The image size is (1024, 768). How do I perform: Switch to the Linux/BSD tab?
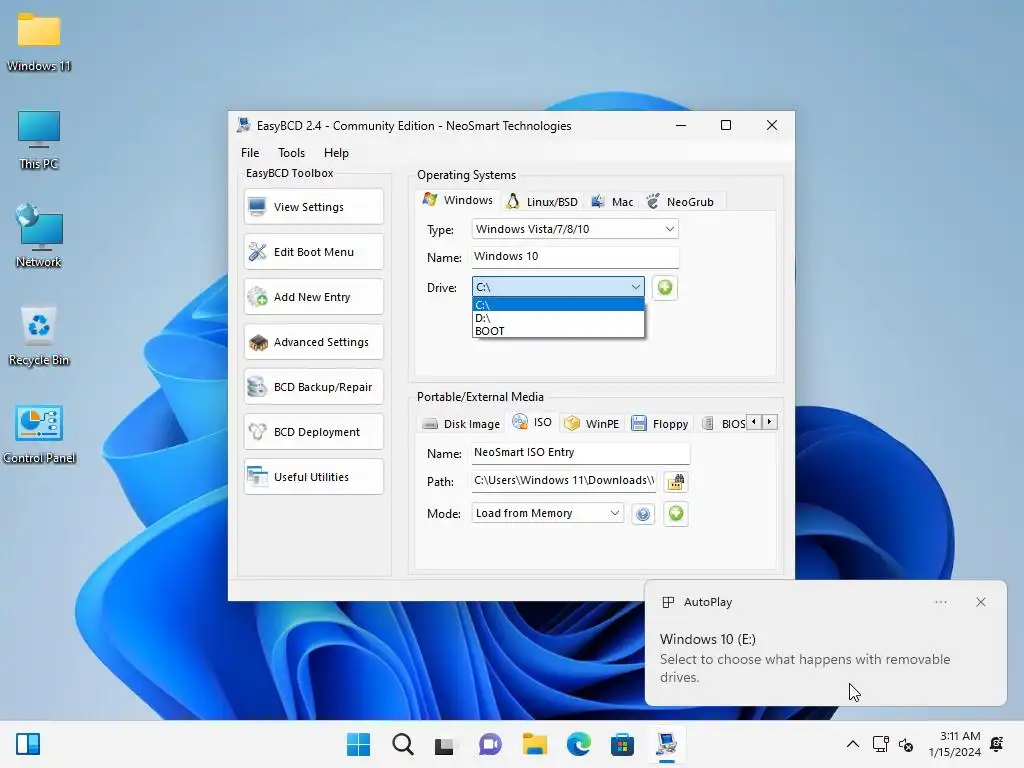click(543, 202)
